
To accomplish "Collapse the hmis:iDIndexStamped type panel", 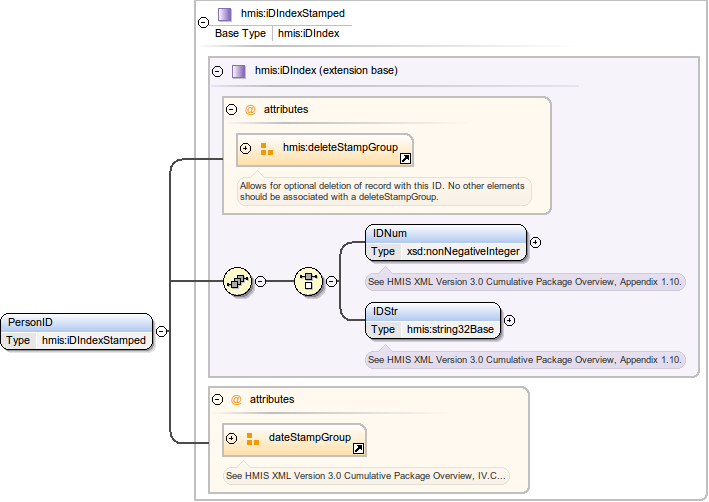I will [204, 22].
